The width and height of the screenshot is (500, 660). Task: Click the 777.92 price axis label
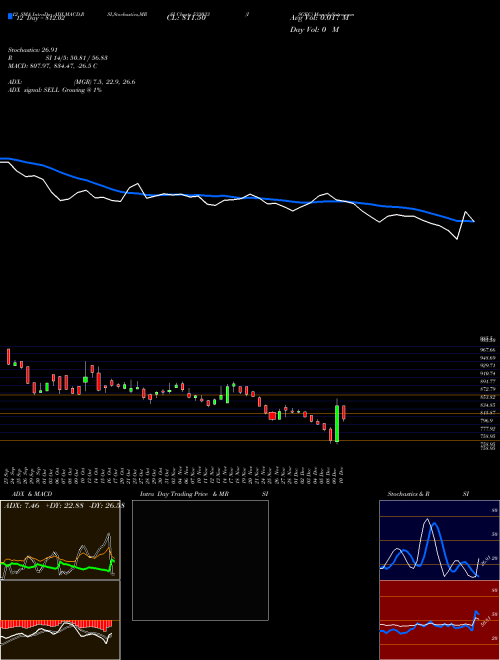pos(489,428)
